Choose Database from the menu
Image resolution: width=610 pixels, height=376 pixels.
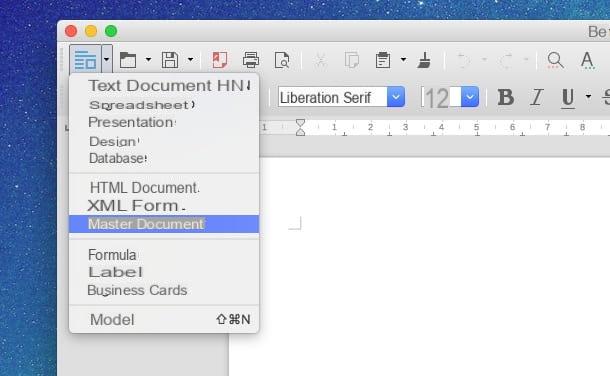pyautogui.click(x=164, y=159)
